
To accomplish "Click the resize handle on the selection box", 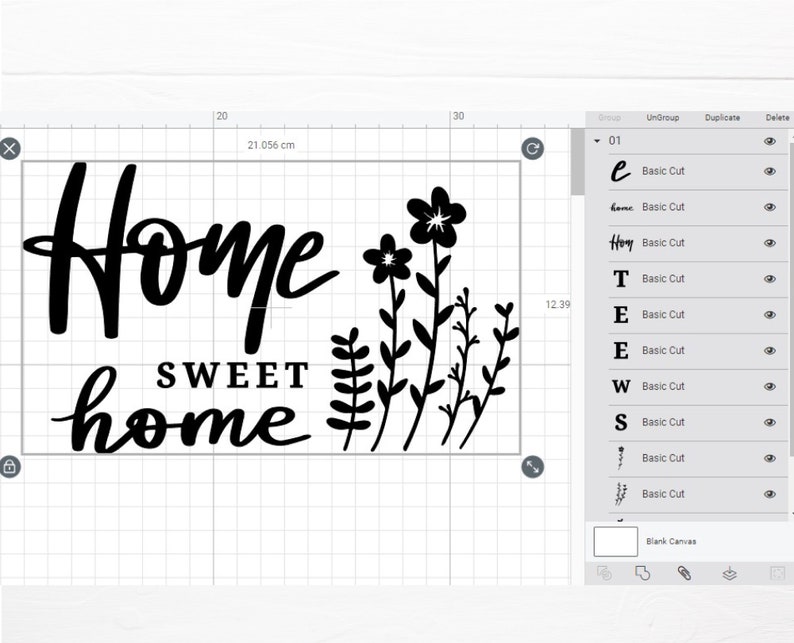I will coord(532,466).
